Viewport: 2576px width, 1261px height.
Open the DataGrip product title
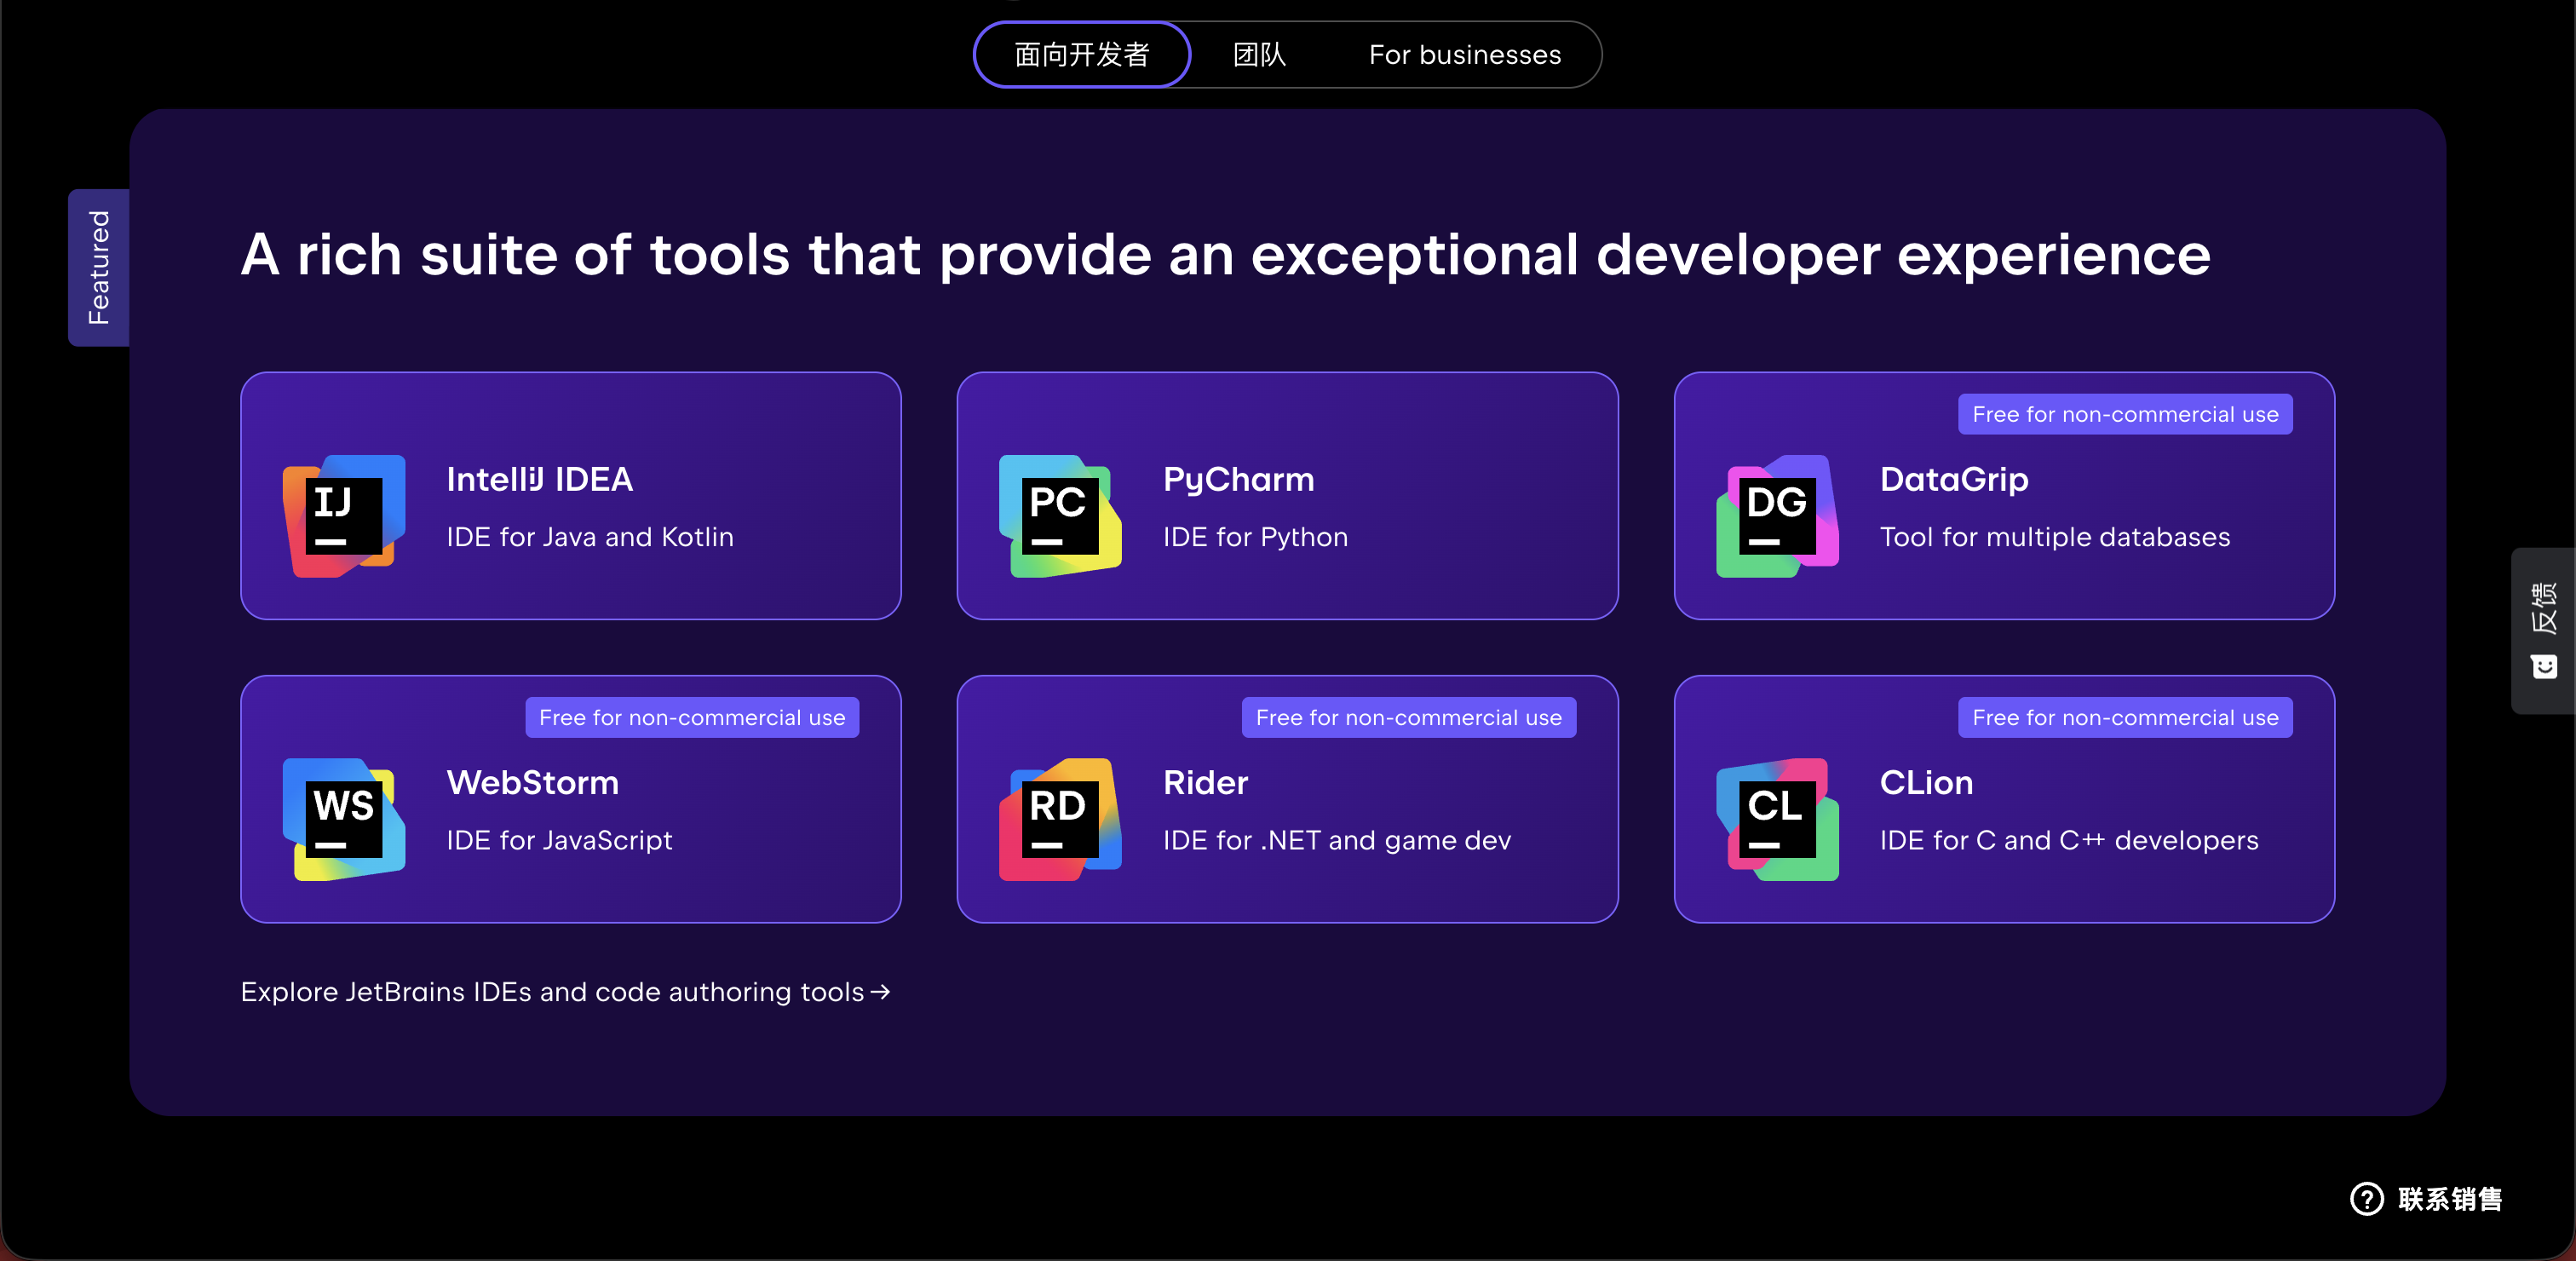click(1953, 479)
